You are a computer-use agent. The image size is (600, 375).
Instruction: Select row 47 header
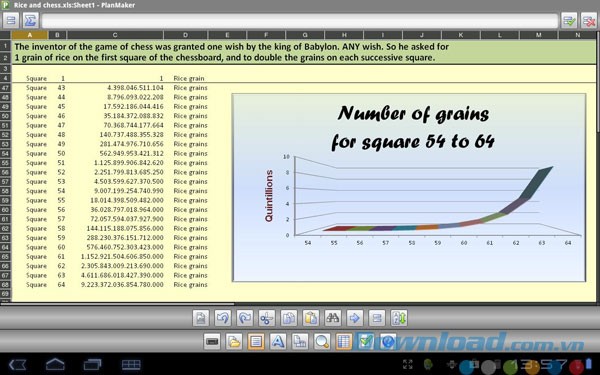[5, 88]
